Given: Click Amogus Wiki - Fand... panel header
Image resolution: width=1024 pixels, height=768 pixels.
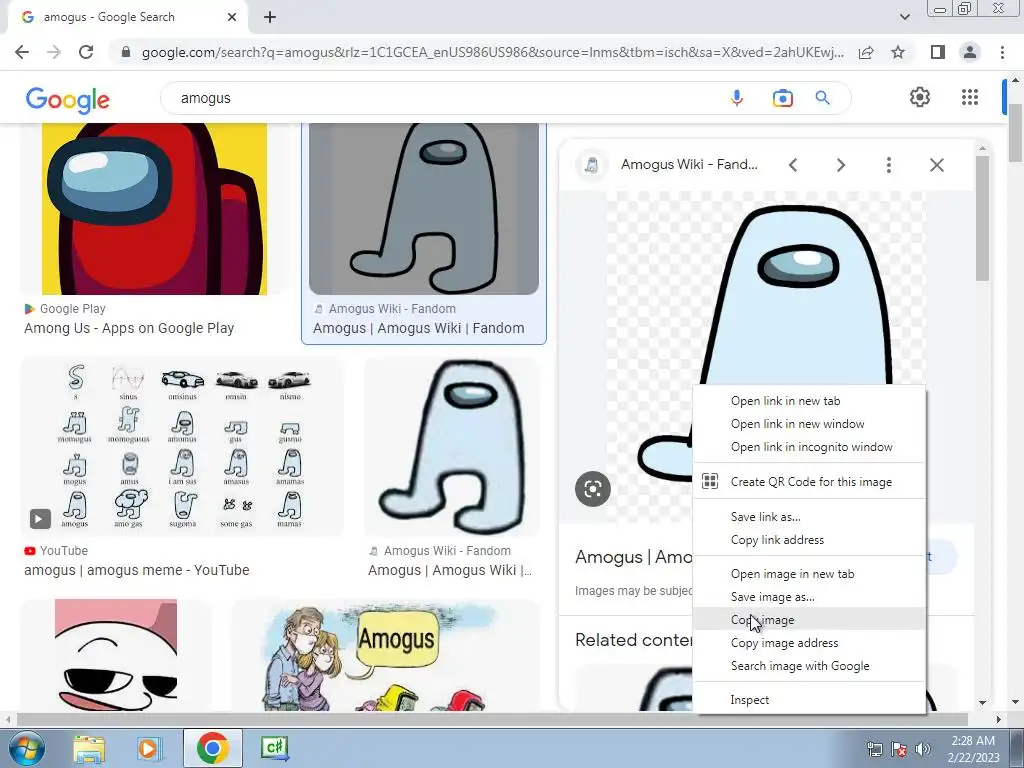Looking at the screenshot, I should click(x=689, y=165).
